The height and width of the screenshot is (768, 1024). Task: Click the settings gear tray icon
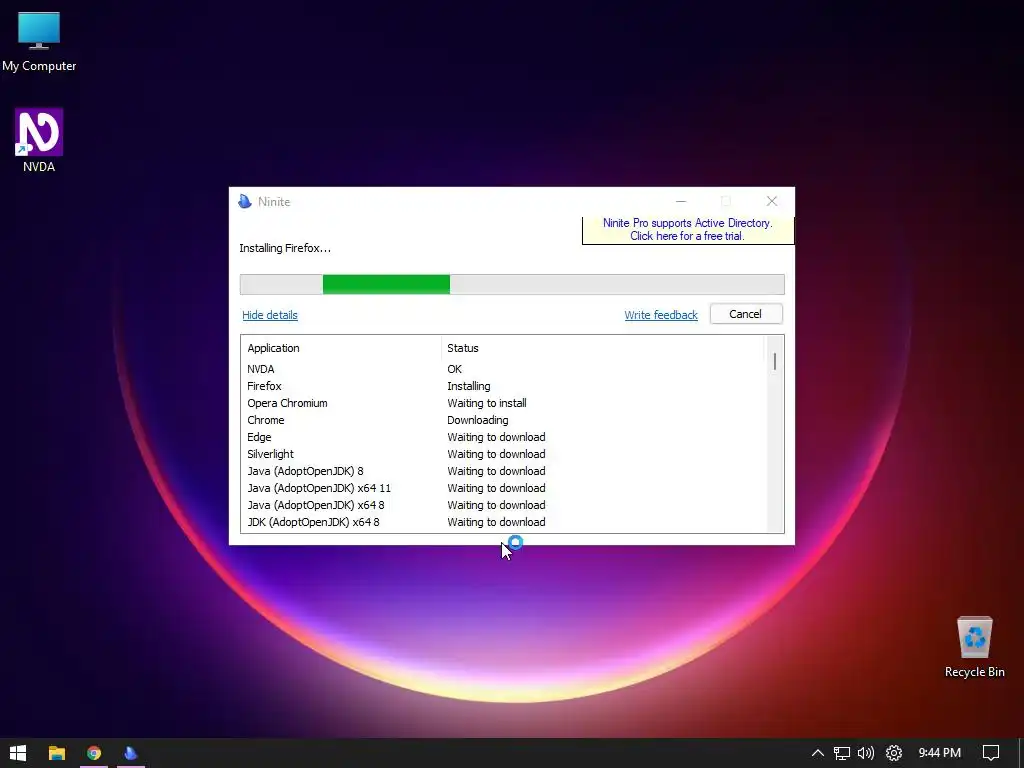893,753
